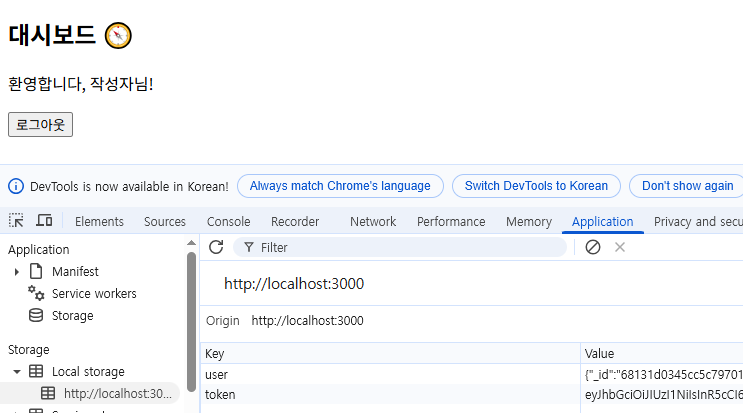Select http://localhost:30... storage entry
The image size is (743, 413).
pos(90,394)
